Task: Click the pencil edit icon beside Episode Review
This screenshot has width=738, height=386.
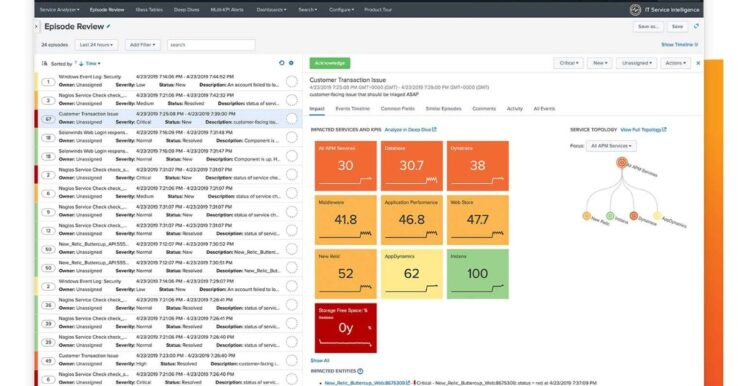Action: [109, 26]
